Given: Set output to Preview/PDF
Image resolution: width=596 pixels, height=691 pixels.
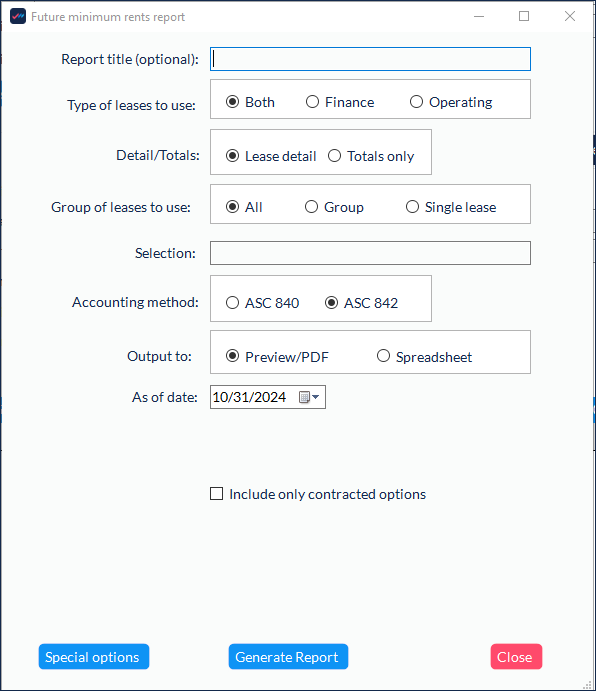Looking at the screenshot, I should pyautogui.click(x=277, y=356).
